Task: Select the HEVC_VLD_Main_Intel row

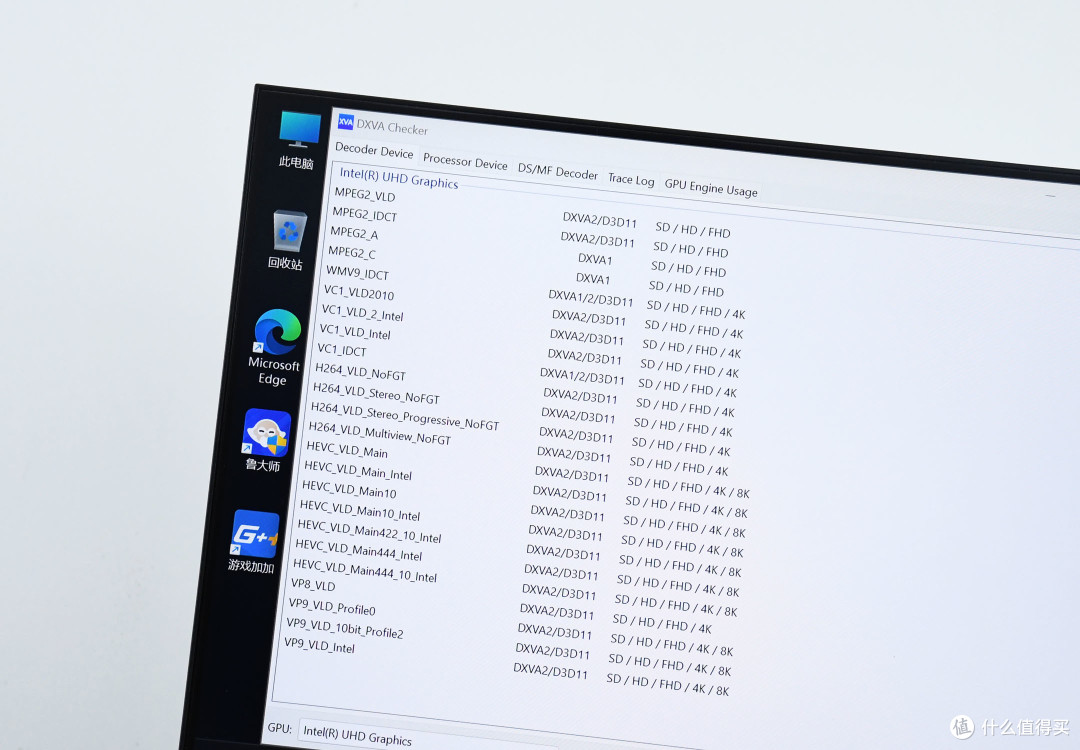Action: point(526,490)
